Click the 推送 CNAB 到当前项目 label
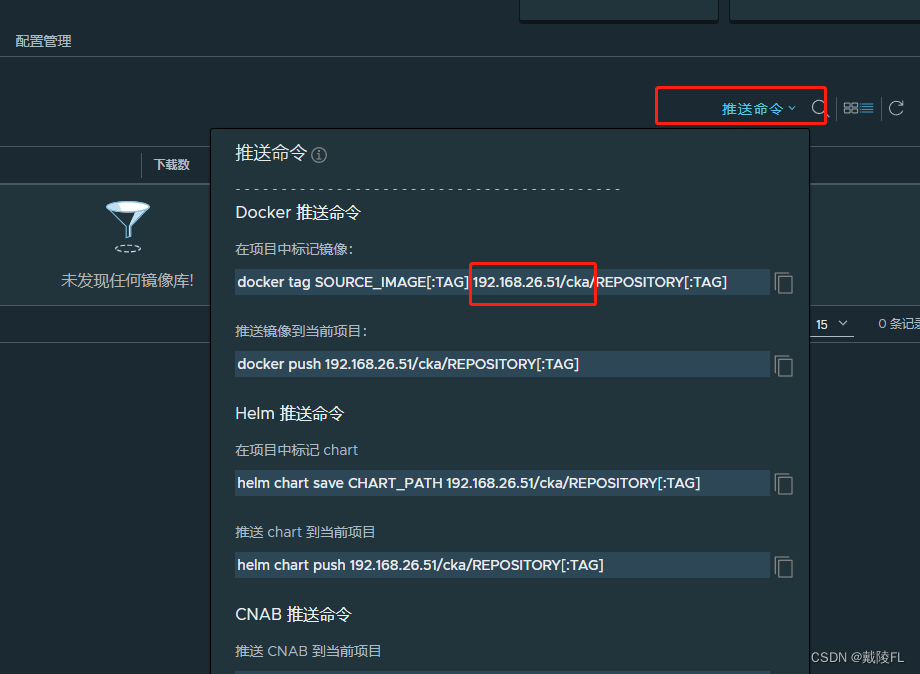This screenshot has height=674, width=920. (x=308, y=651)
